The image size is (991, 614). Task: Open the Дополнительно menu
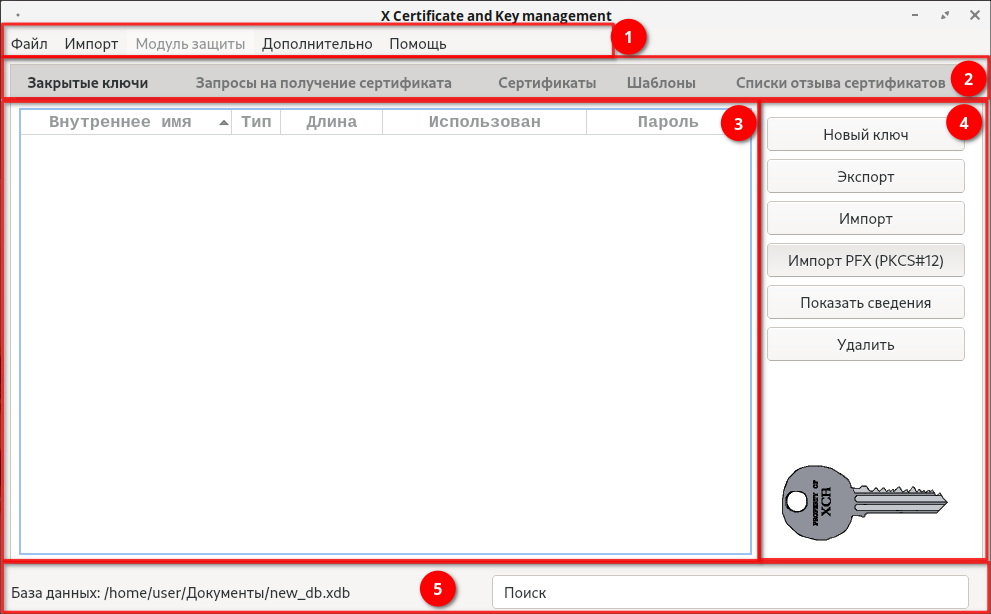(317, 44)
